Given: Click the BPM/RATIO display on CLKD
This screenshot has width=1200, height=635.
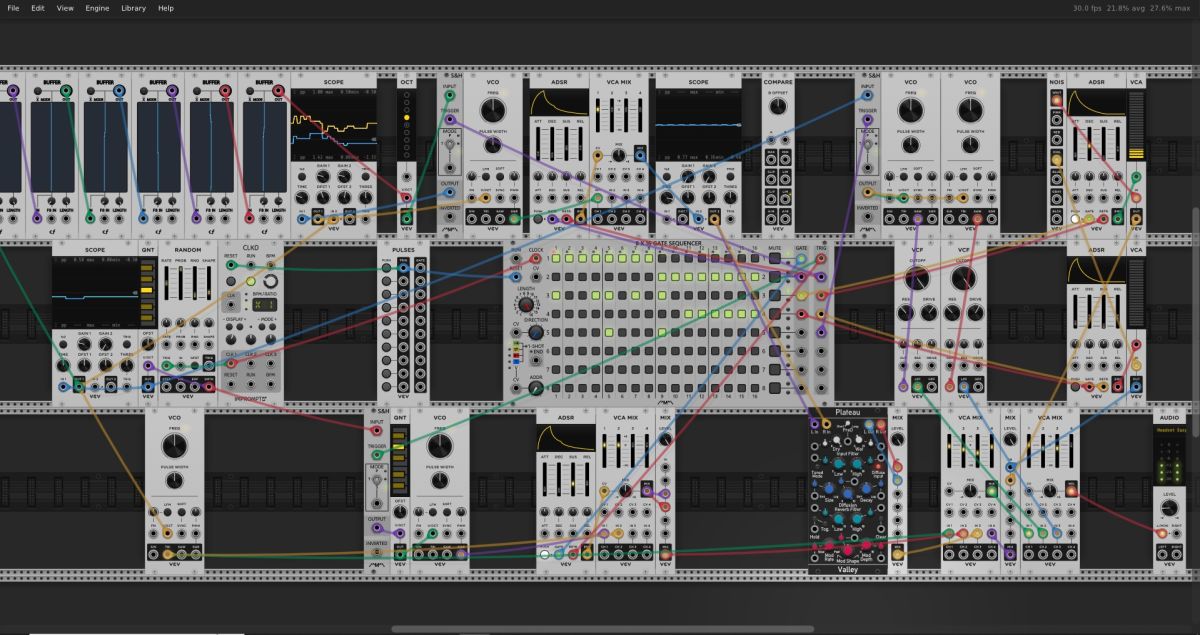Looking at the screenshot, I should (x=265, y=305).
